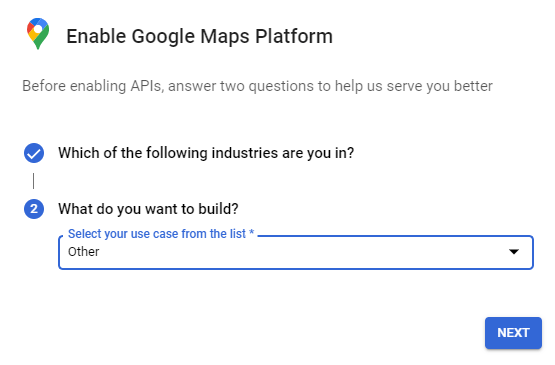The width and height of the screenshot is (555, 365).
Task: Click the step 1 completed indicator circle
Action: [x=34, y=153]
